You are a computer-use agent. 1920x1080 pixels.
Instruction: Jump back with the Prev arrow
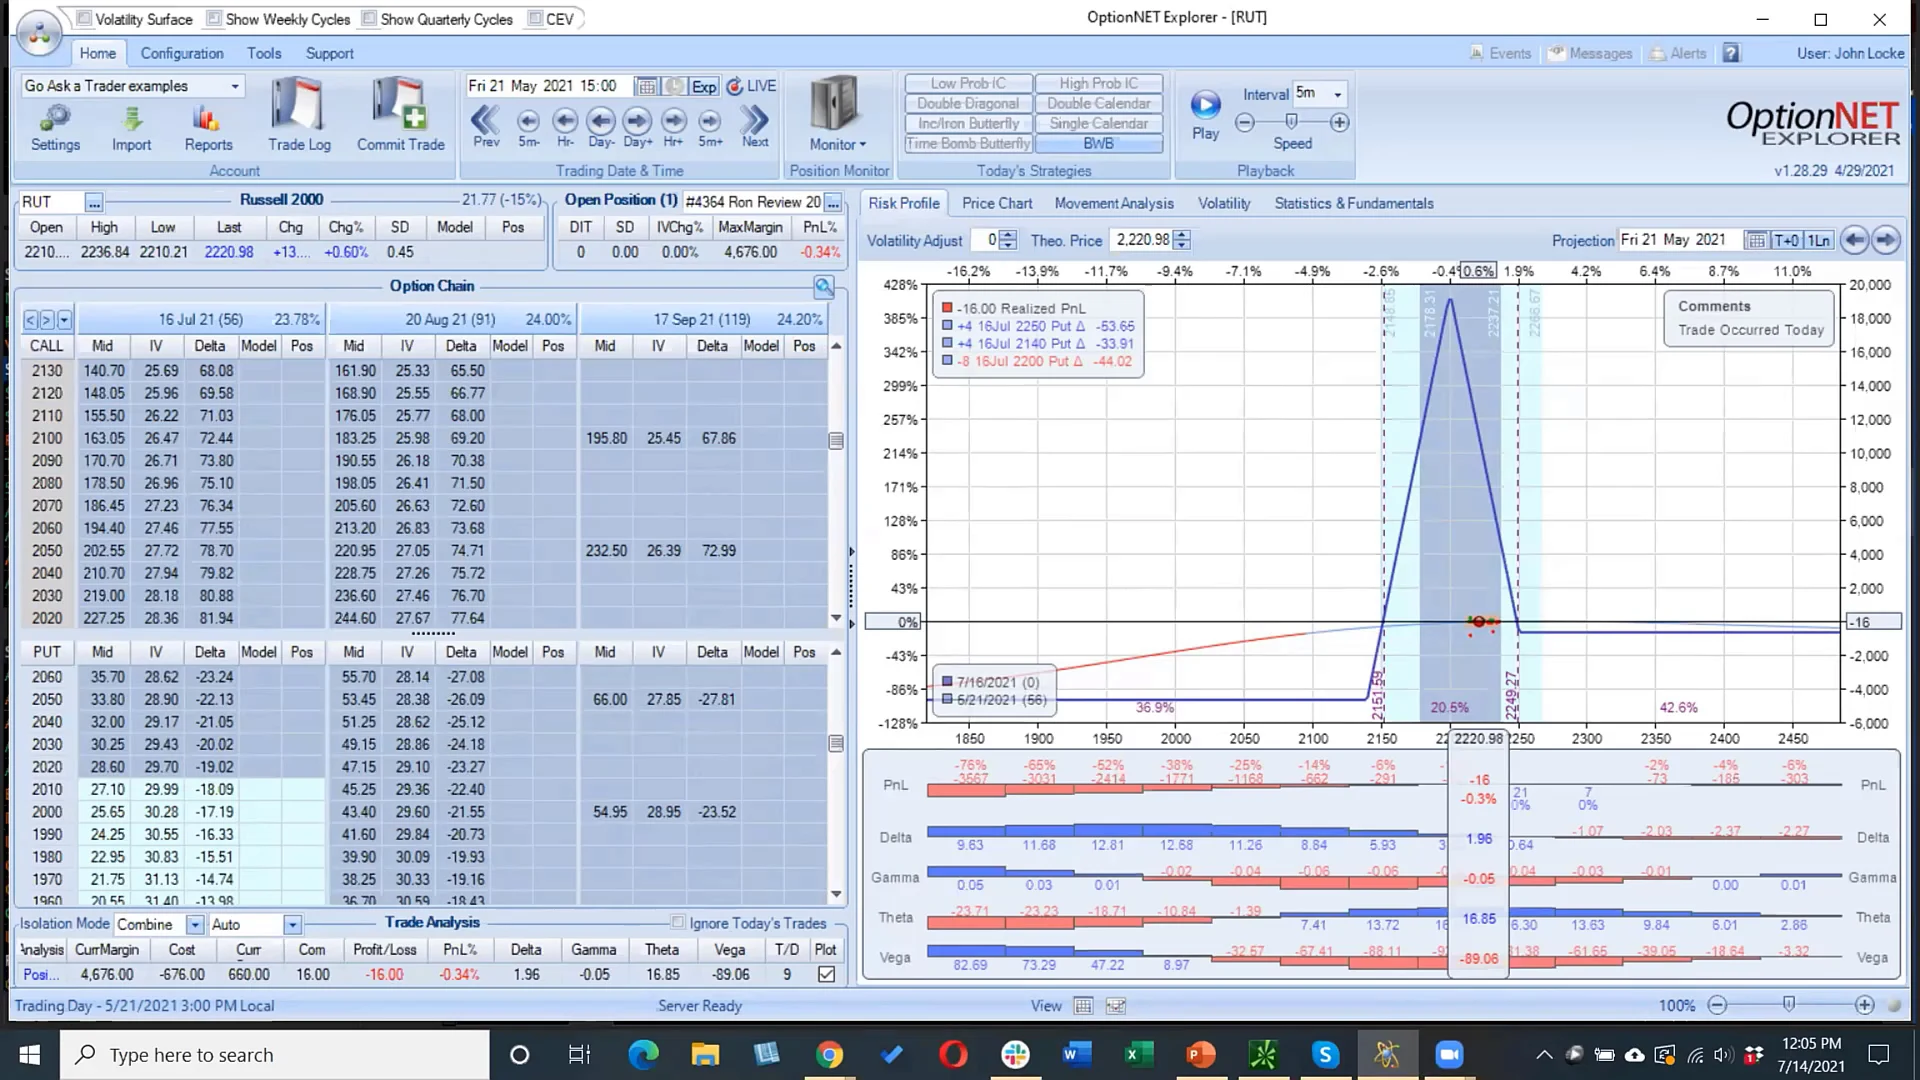point(486,127)
